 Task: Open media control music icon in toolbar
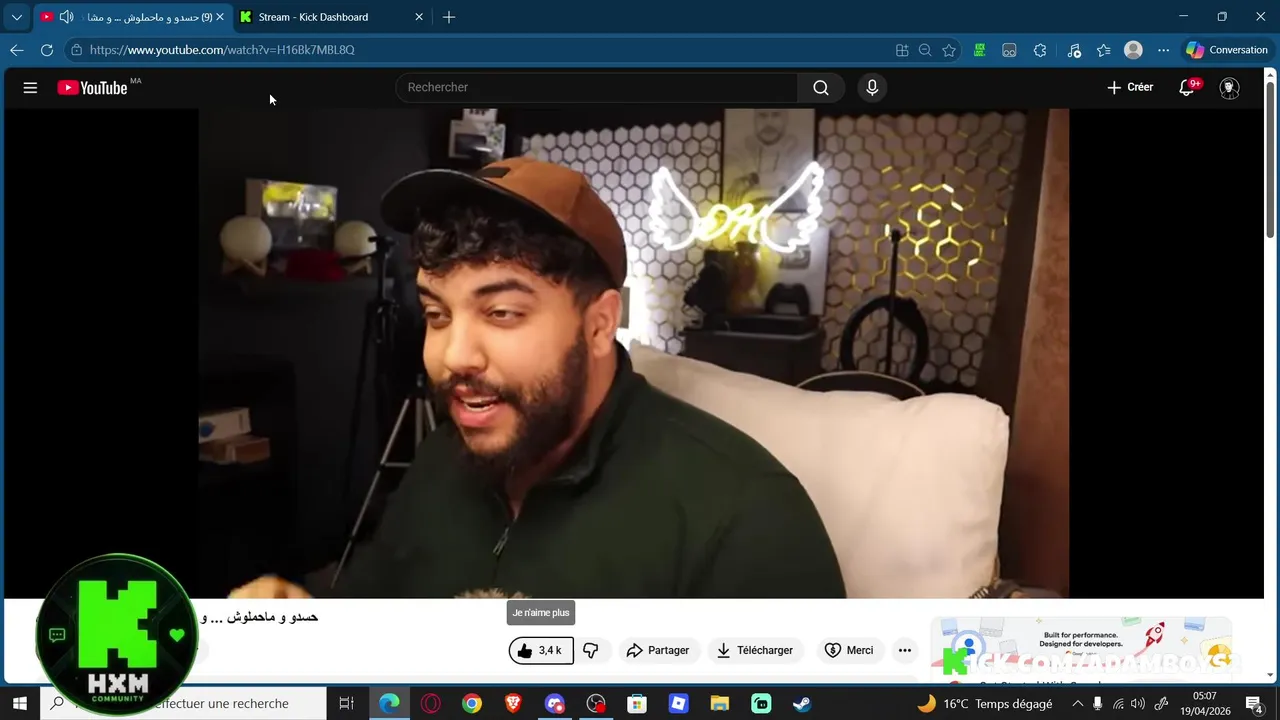point(1074,50)
